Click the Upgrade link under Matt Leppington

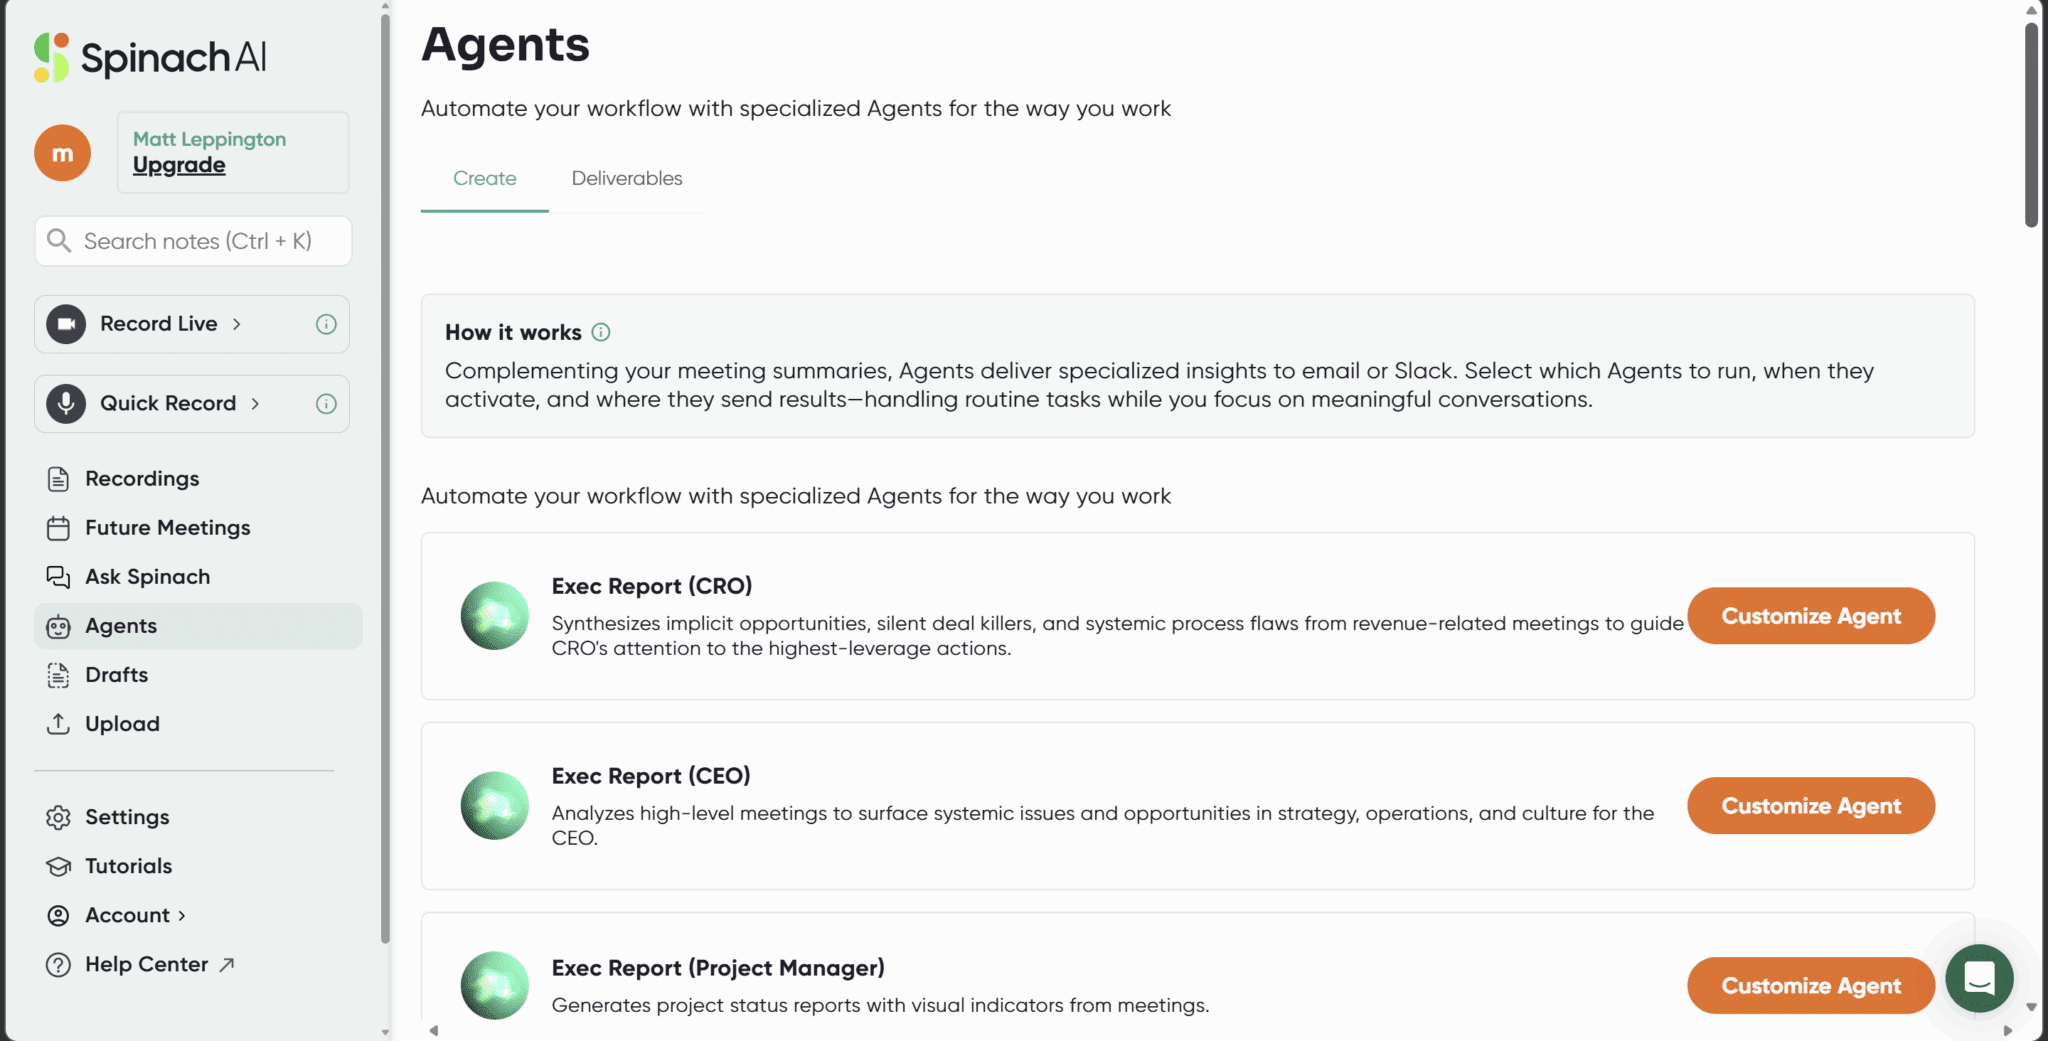[179, 165]
